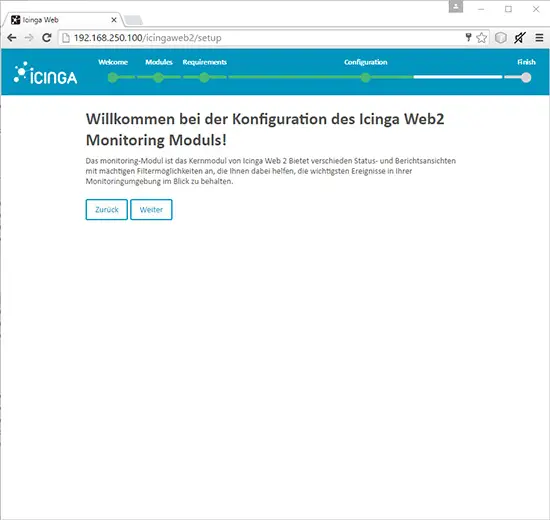Click the Configuration step progress dot
Image resolution: width=550 pixels, height=520 pixels.
pos(365,78)
